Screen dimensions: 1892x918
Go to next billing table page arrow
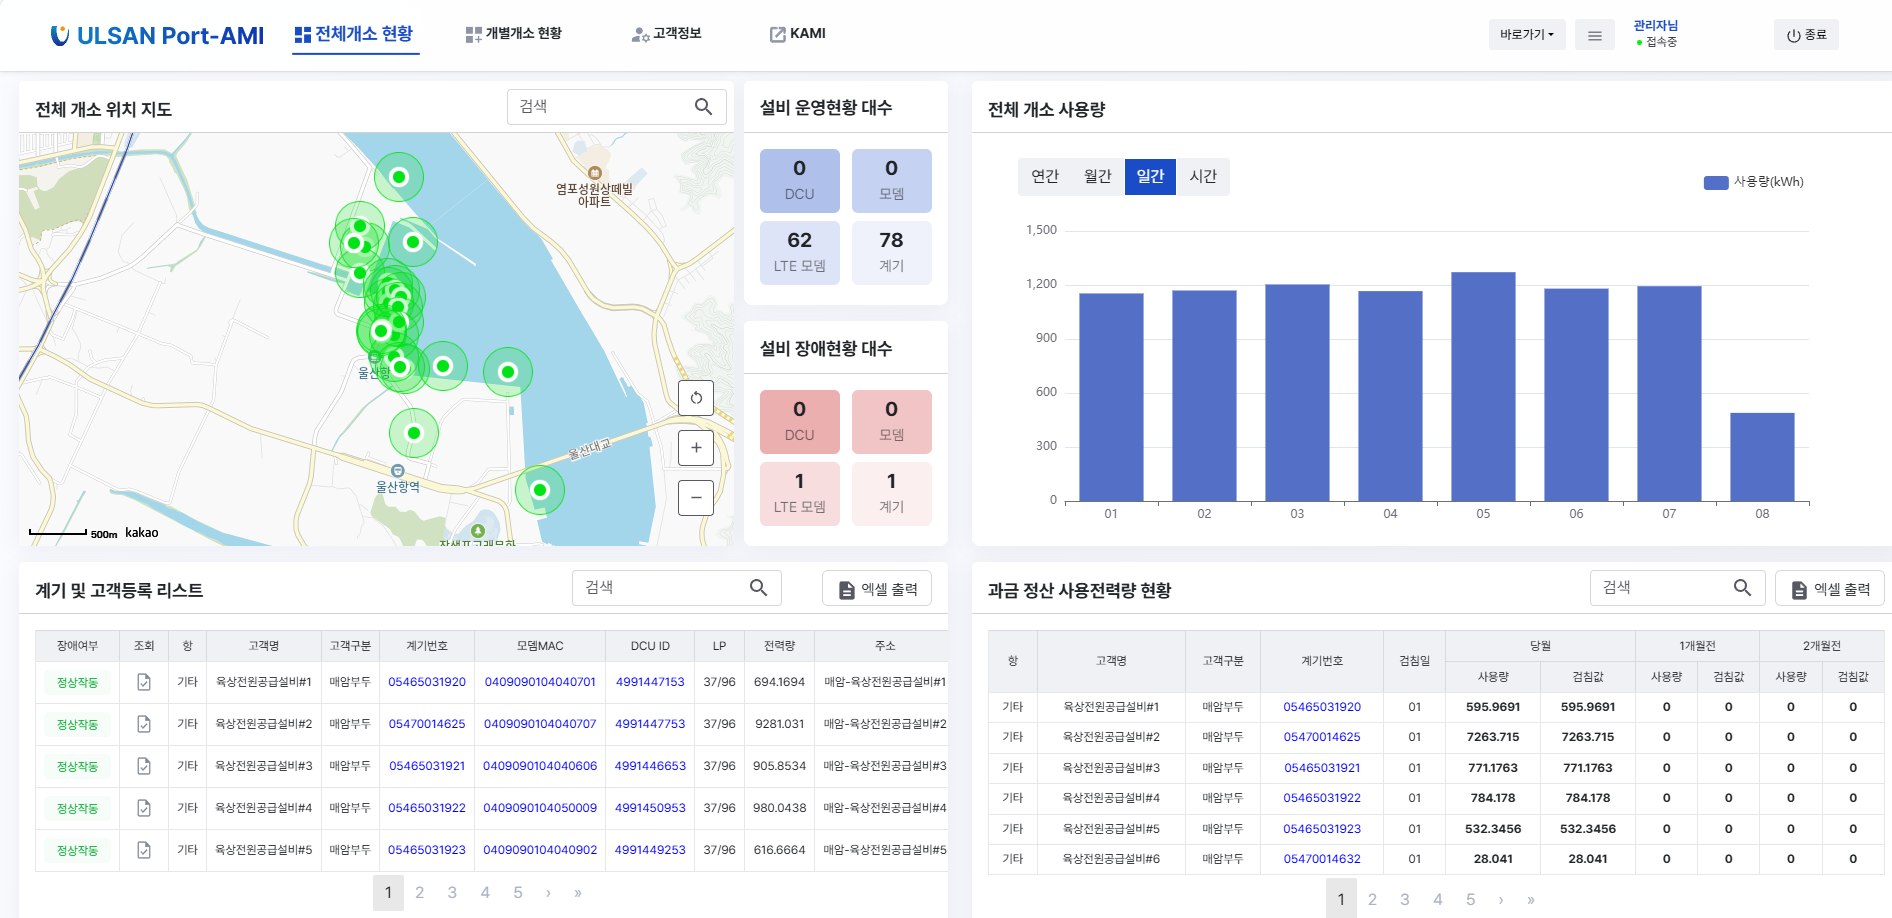(x=1501, y=900)
